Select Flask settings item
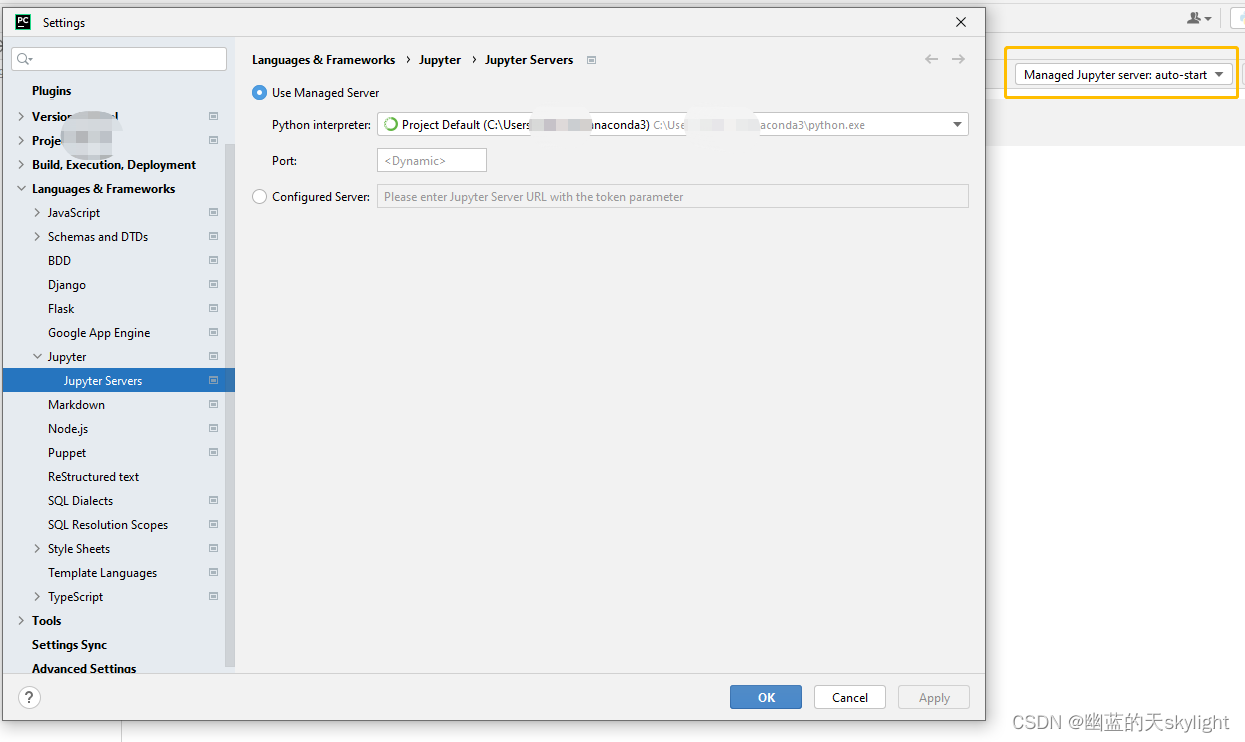 click(61, 309)
